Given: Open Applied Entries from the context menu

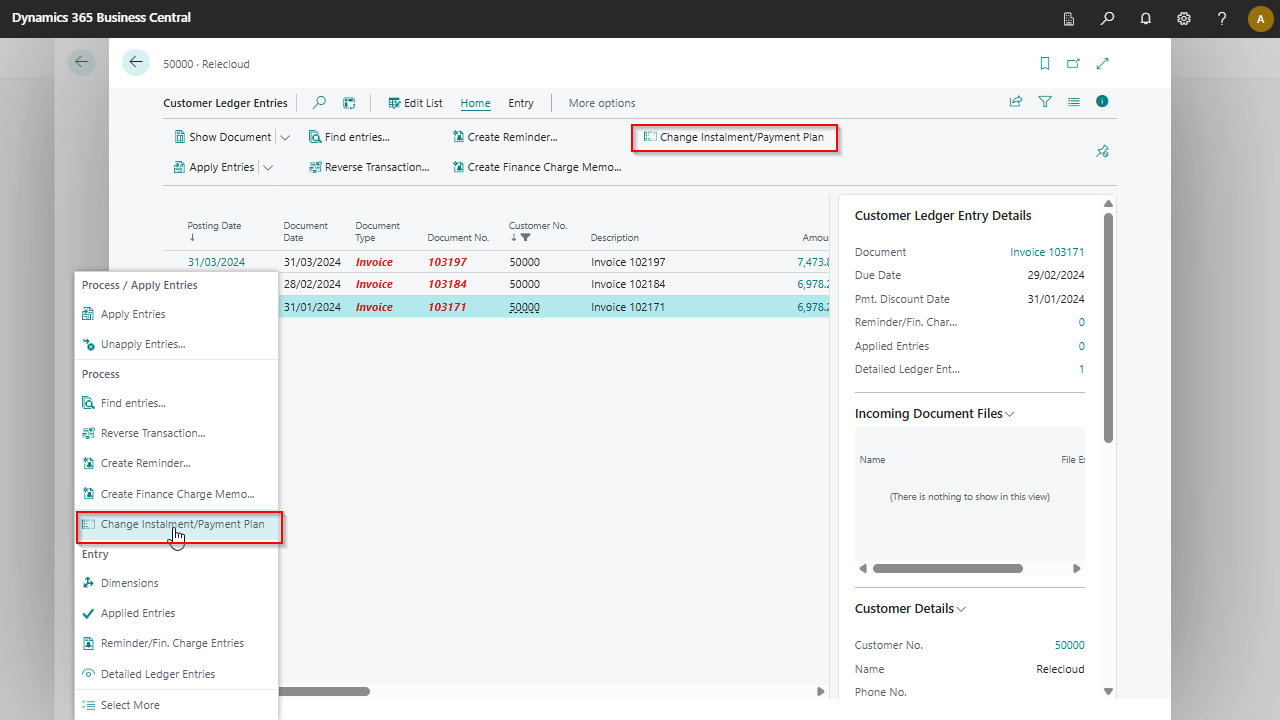Looking at the screenshot, I should (x=176, y=613).
